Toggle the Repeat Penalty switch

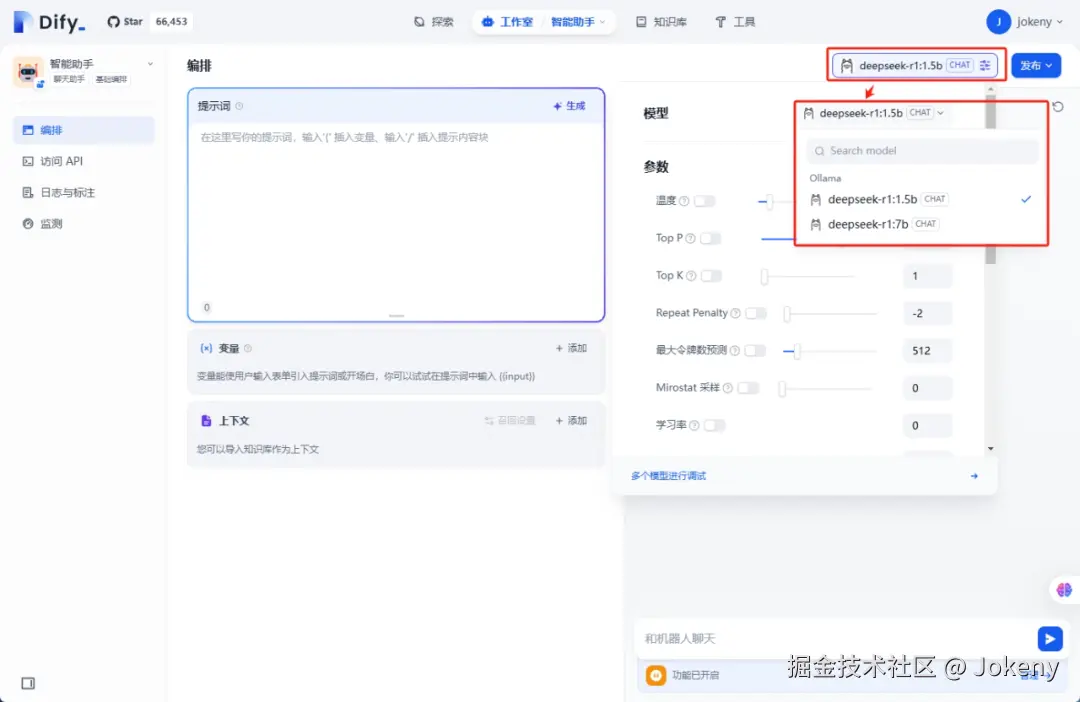756,313
